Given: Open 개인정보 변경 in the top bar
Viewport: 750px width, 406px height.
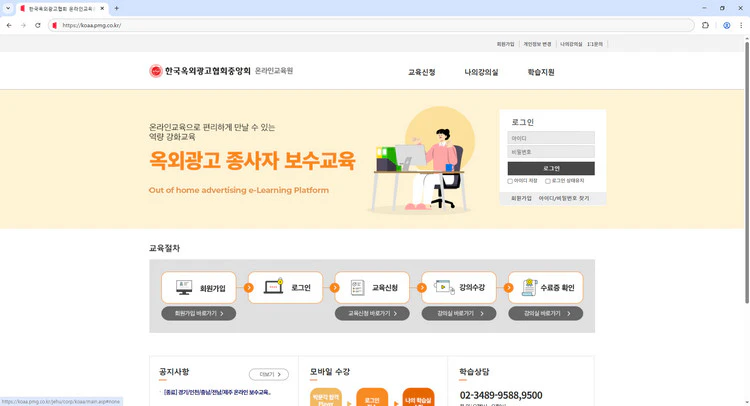Looking at the screenshot, I should [x=537, y=44].
